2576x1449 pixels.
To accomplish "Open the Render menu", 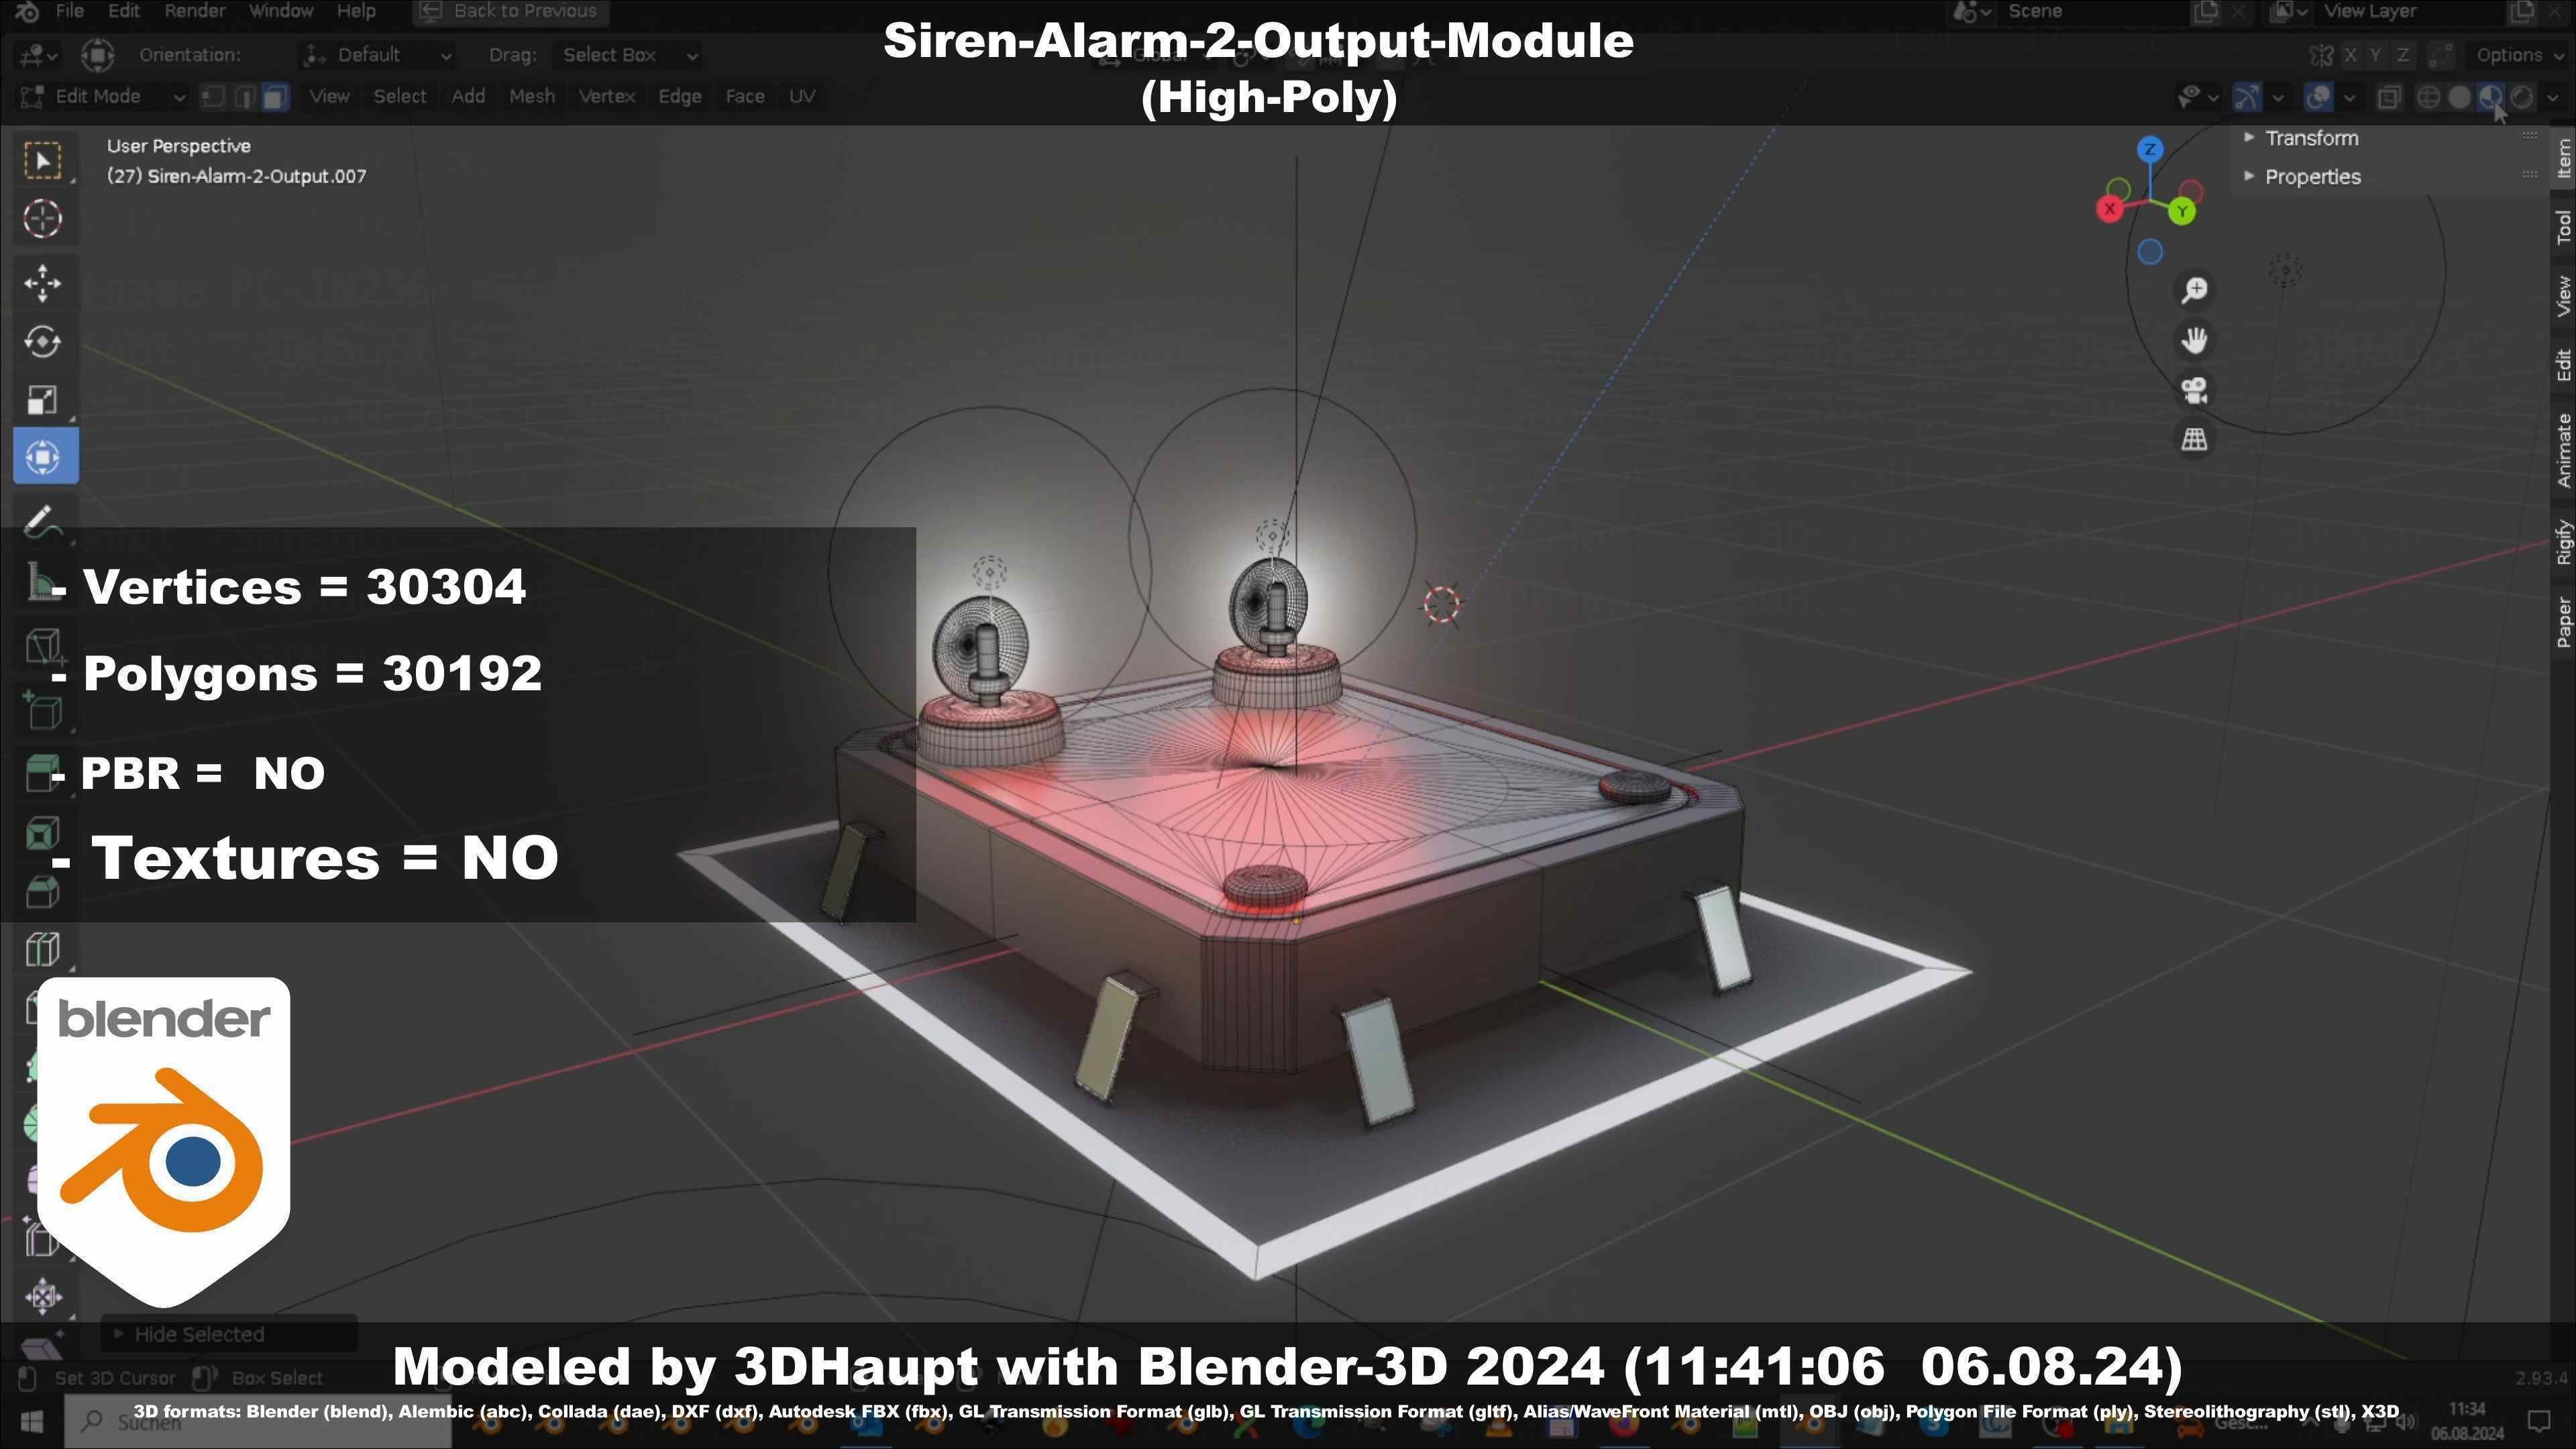I will click(x=195, y=11).
